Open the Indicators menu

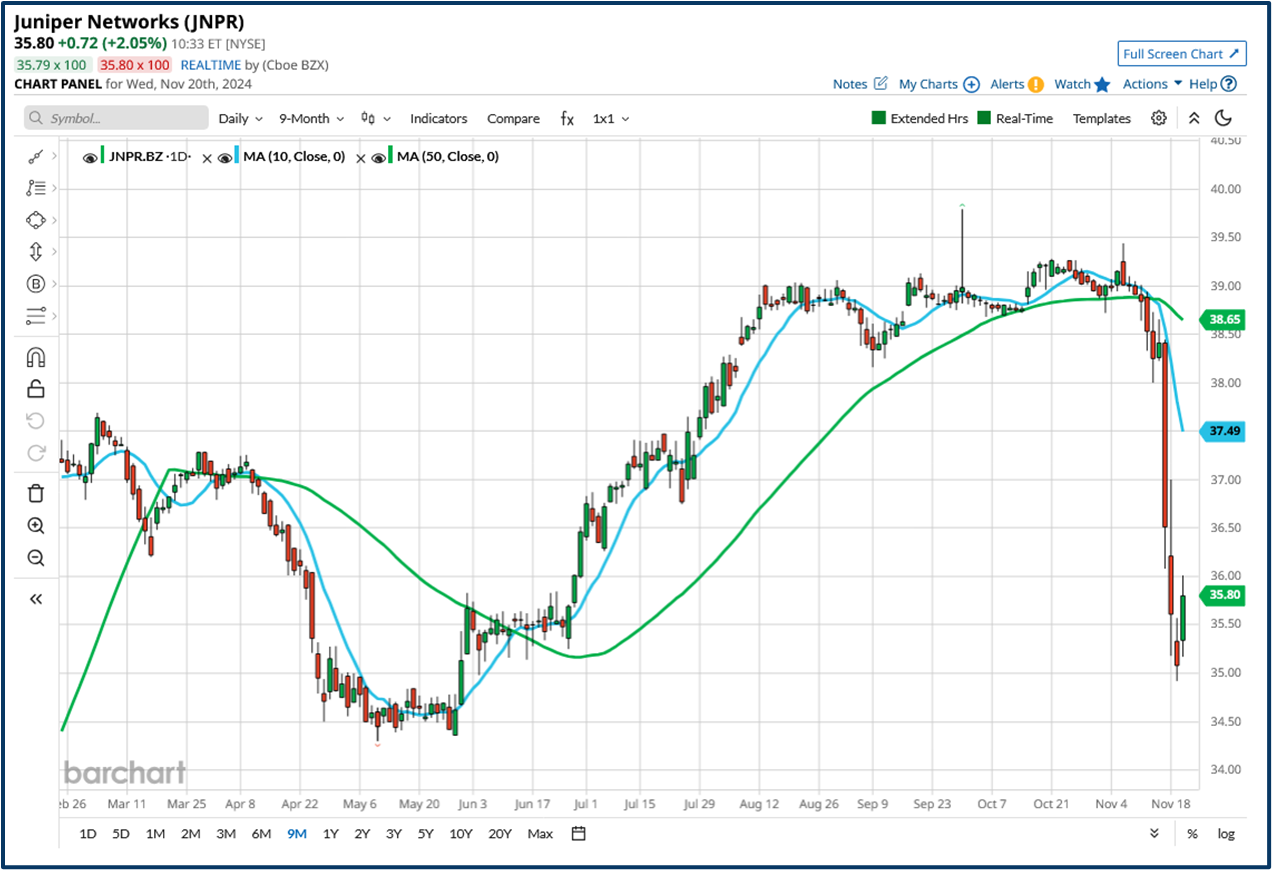439,118
